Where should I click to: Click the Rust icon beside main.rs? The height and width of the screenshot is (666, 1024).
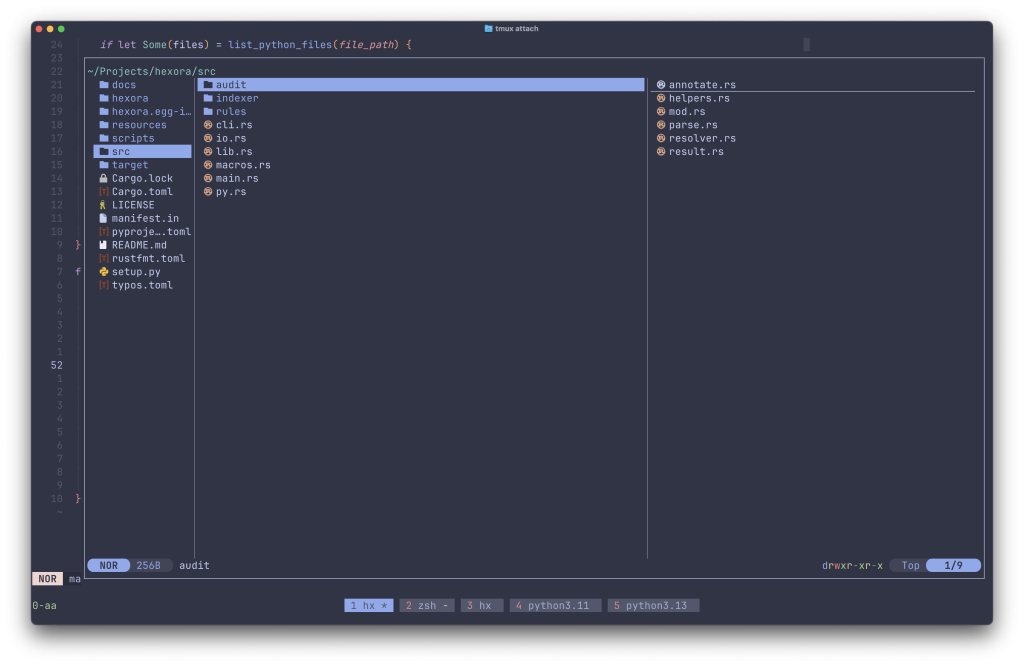pyautogui.click(x=208, y=178)
